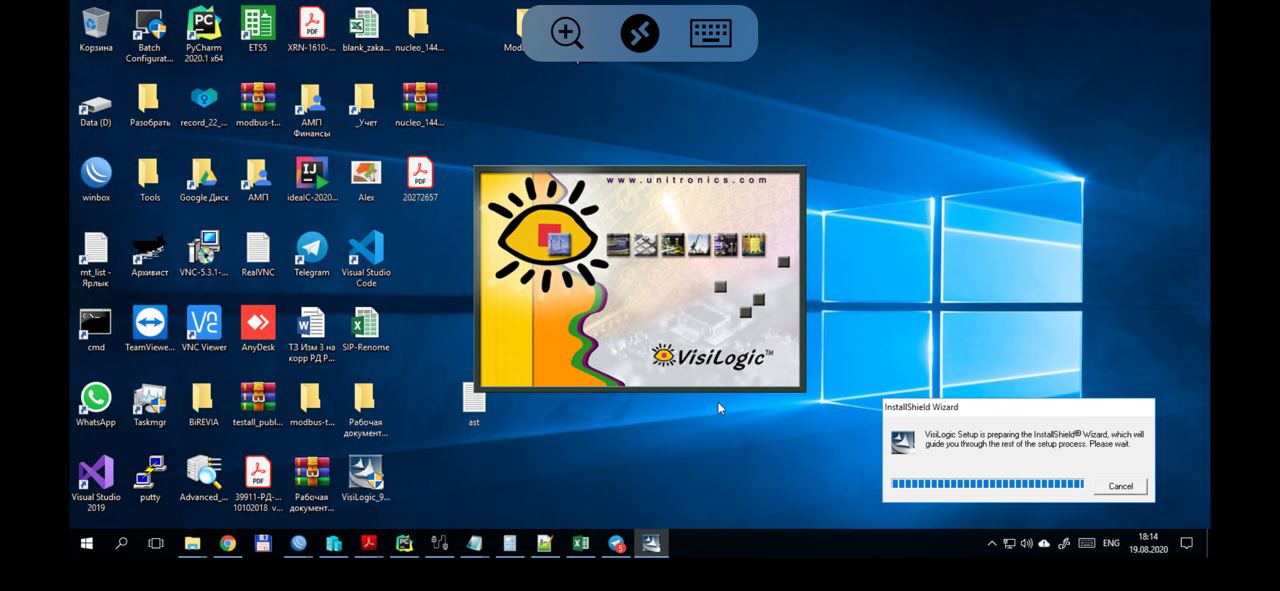Open Telegram from the taskbar
The height and width of the screenshot is (591, 1280).
(x=616, y=544)
